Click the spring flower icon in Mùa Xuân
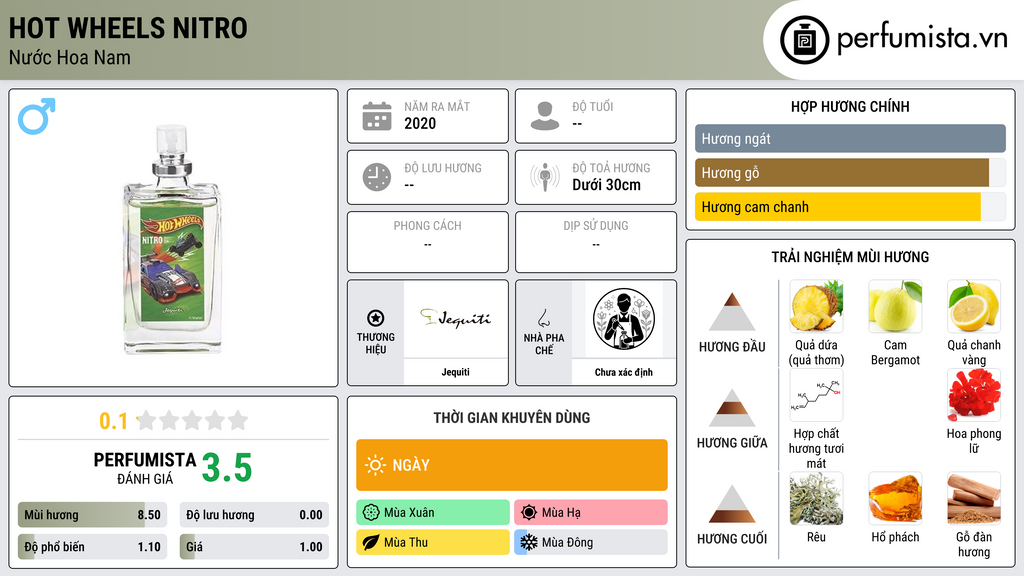This screenshot has width=1024, height=576. pyautogui.click(x=371, y=512)
